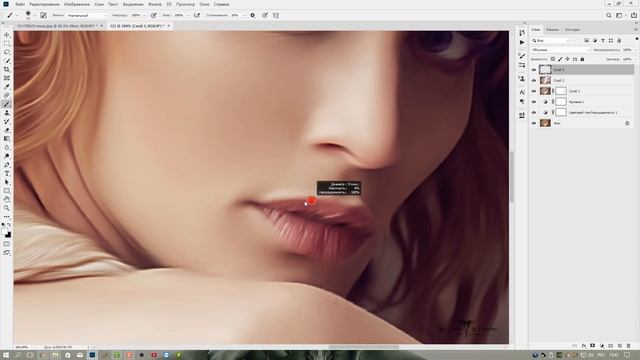This screenshot has width=640, height=360.
Task: Select the Eraser tool
Action: click(7, 130)
